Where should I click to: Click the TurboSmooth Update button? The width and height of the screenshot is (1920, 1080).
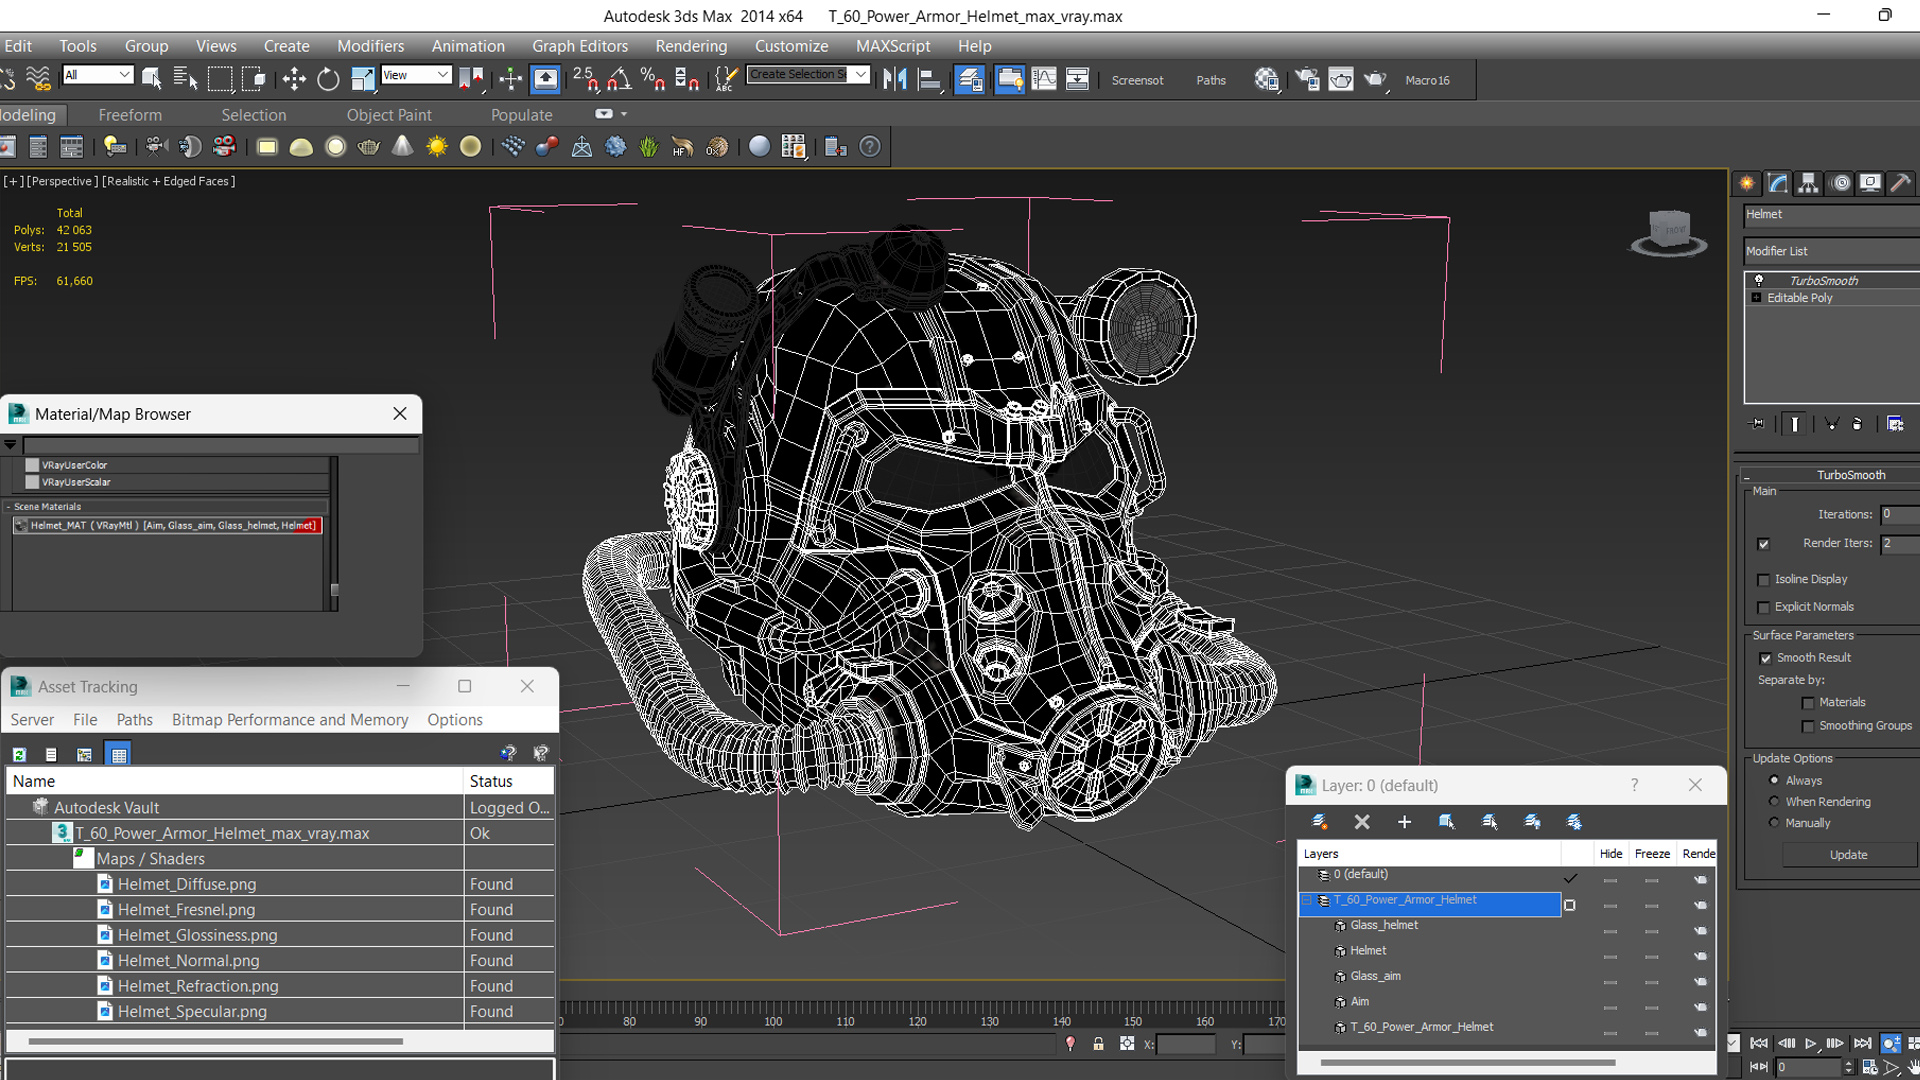[1848, 855]
